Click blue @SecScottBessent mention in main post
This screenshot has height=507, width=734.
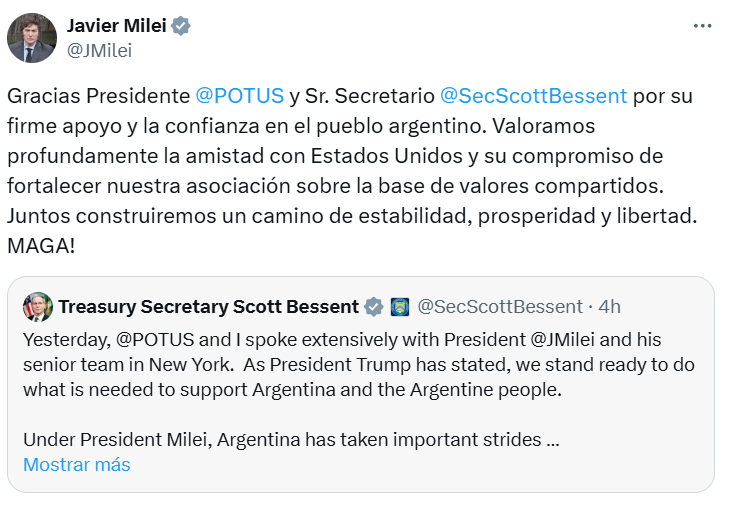(533, 96)
